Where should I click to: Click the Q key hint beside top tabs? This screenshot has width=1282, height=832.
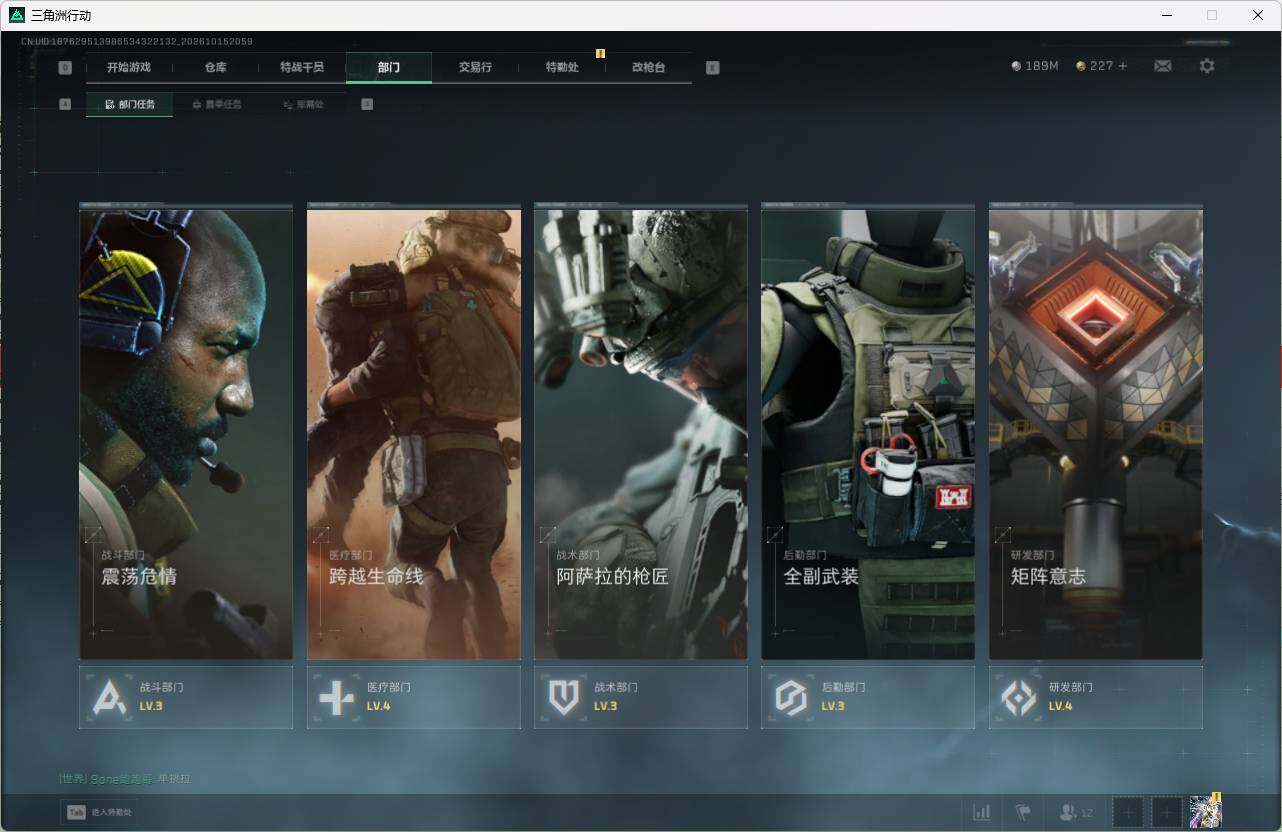[x=65, y=68]
